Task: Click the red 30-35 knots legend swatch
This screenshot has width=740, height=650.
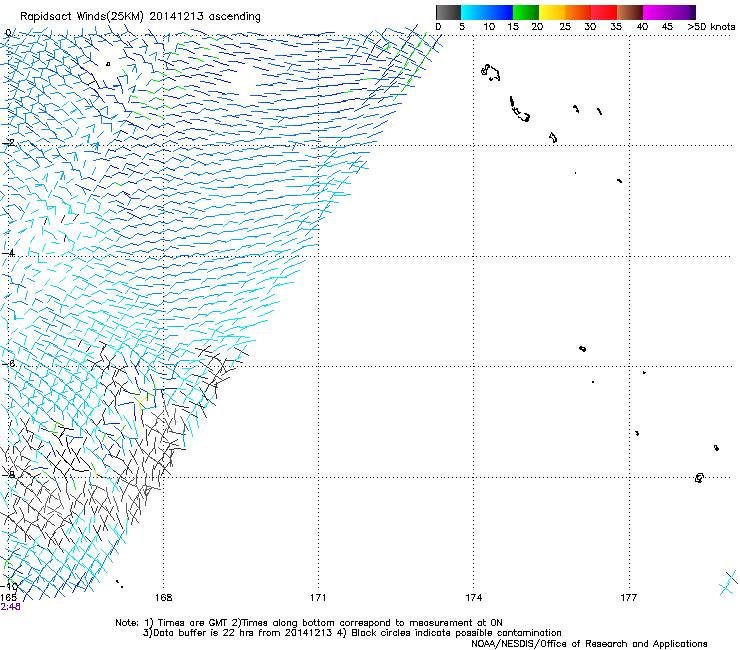Action: coord(604,12)
